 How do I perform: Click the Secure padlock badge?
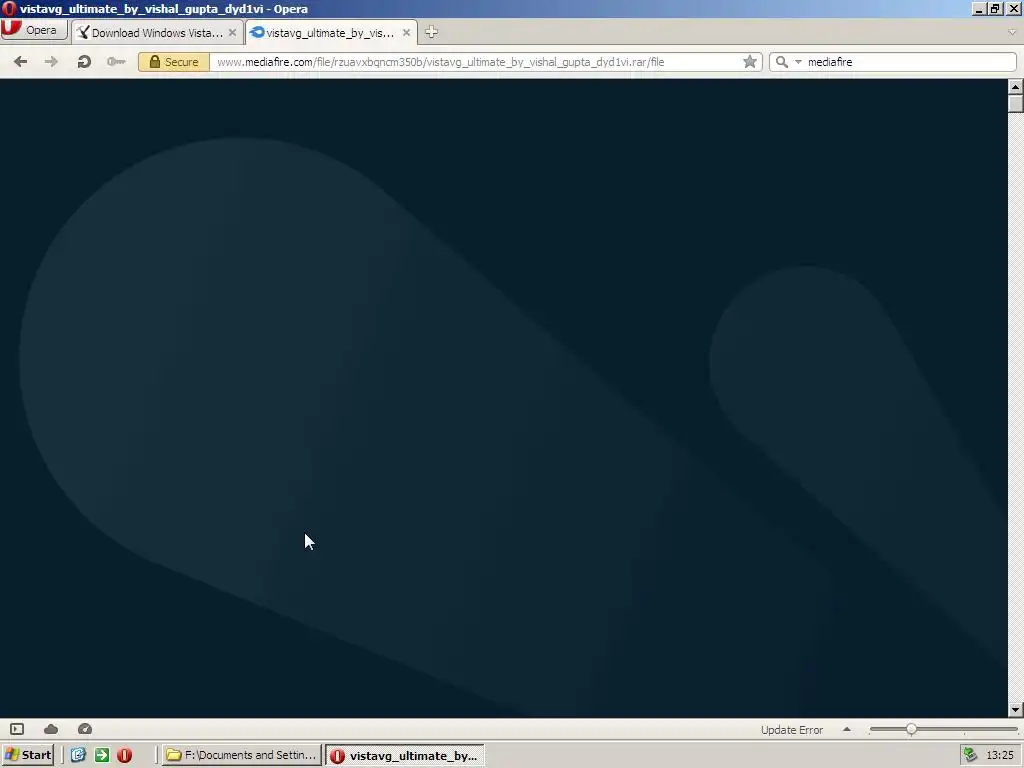pyautogui.click(x=174, y=62)
